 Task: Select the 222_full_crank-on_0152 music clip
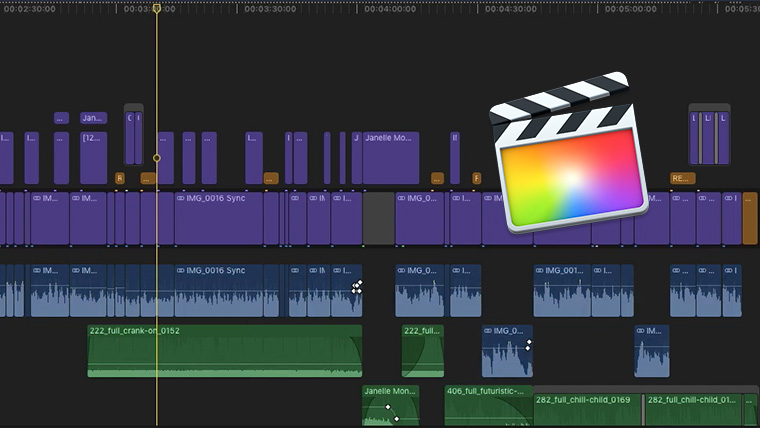(224, 351)
